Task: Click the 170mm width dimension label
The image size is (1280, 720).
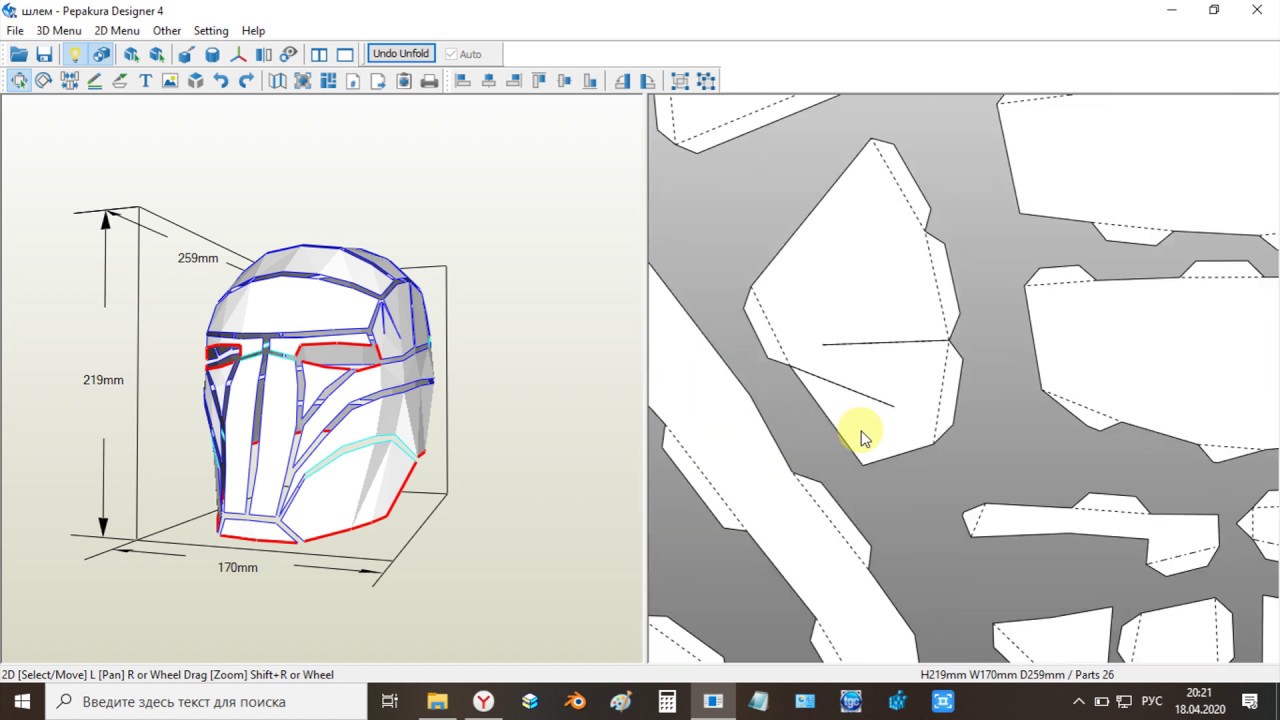Action: (x=238, y=567)
